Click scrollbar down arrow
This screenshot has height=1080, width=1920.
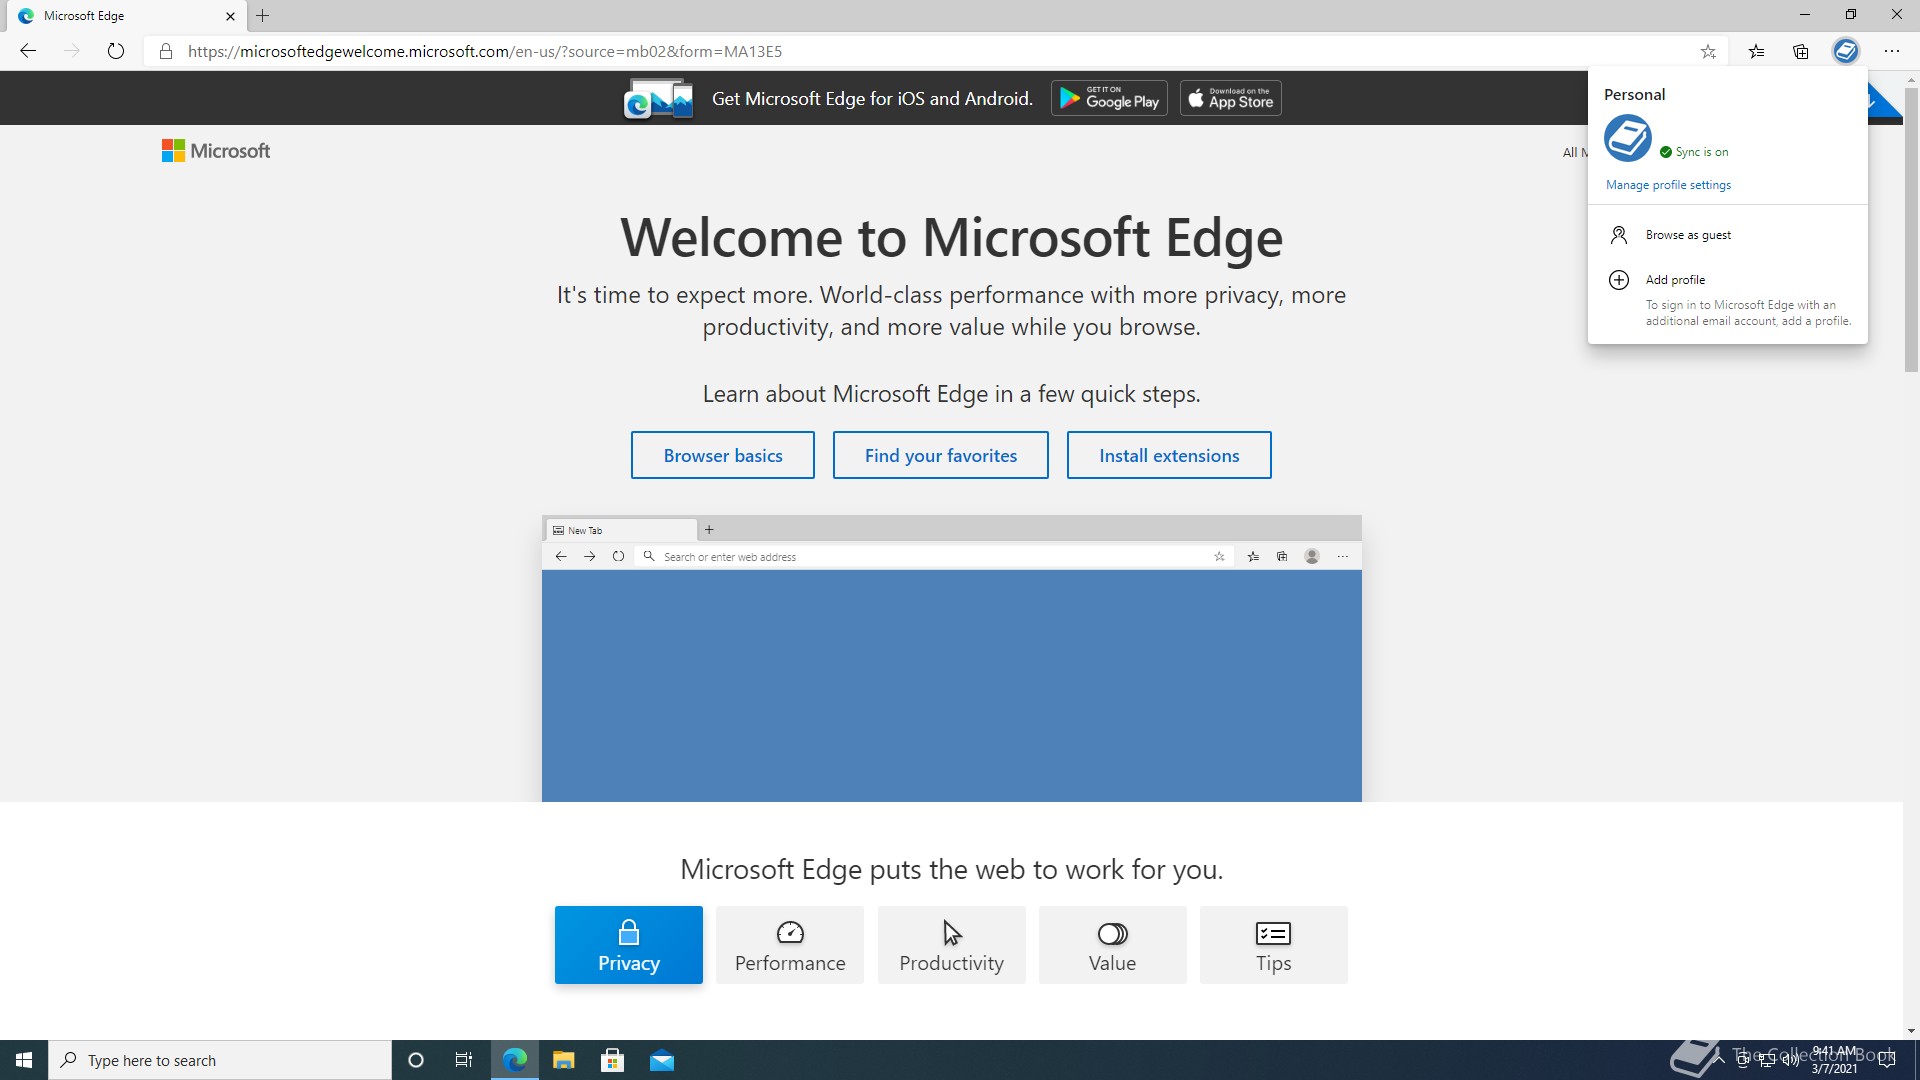1911,1030
